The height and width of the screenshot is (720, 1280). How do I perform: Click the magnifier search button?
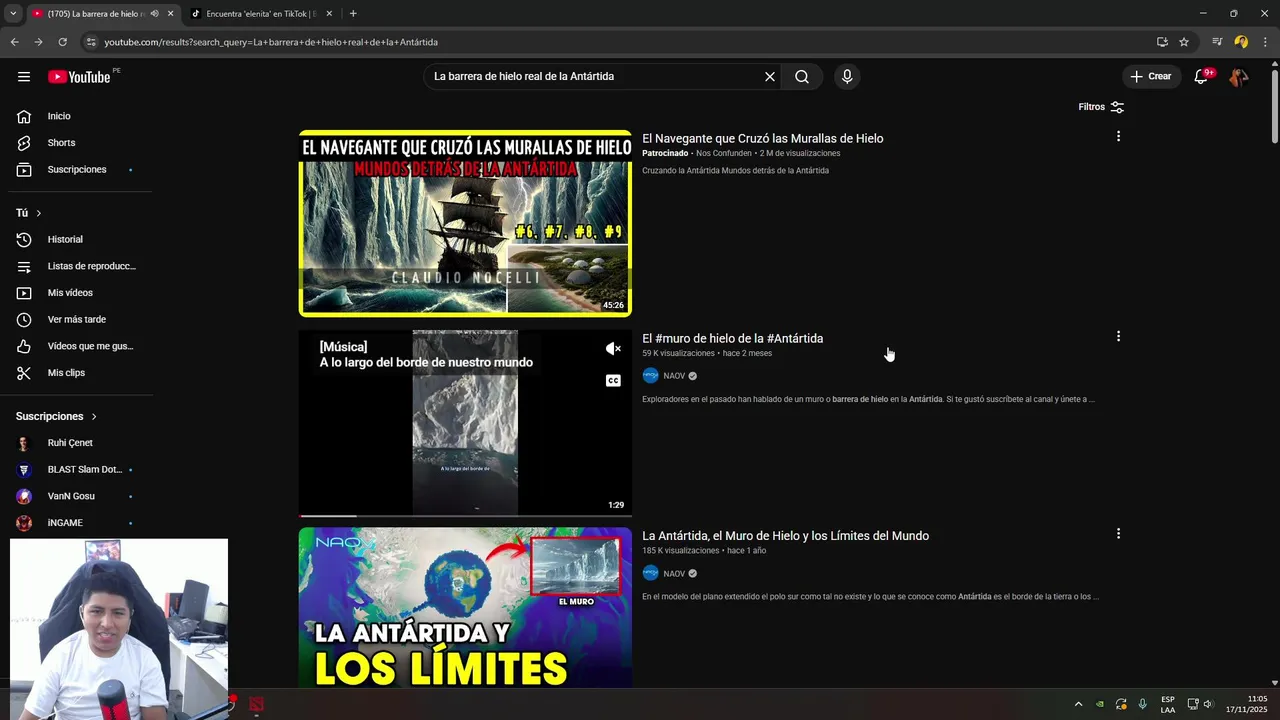pyautogui.click(x=802, y=77)
